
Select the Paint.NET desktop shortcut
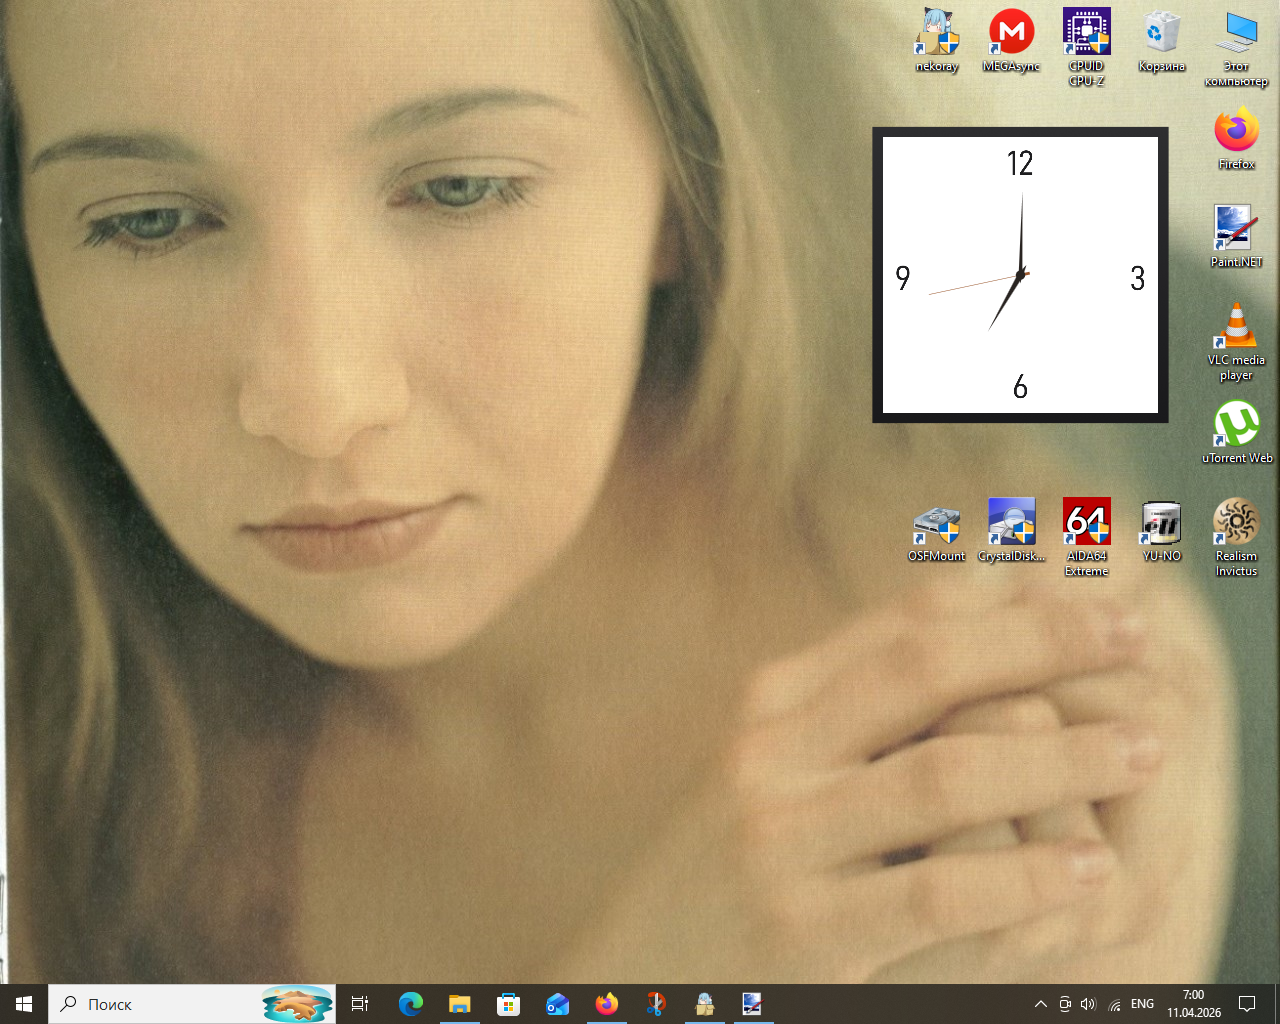[1236, 230]
